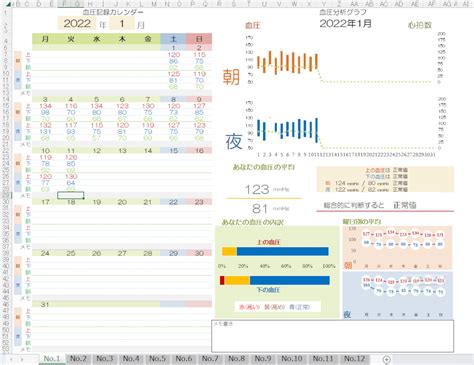
Task: Click the previous sheet tab arrow
Action: [x=11, y=359]
